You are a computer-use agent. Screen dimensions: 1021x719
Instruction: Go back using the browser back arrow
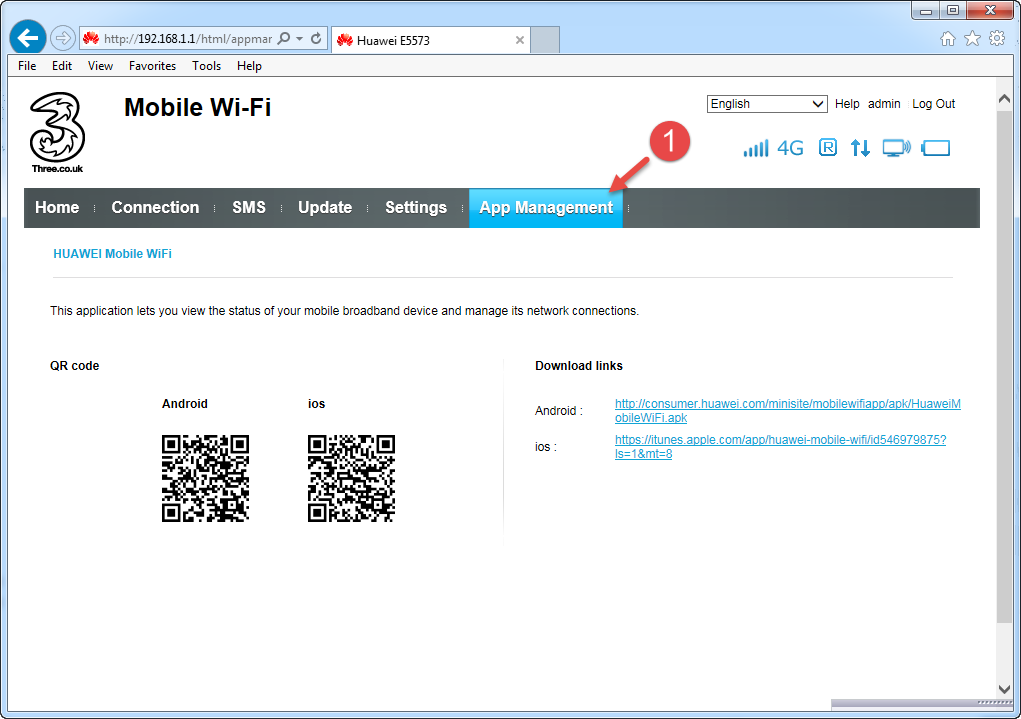click(x=27, y=38)
